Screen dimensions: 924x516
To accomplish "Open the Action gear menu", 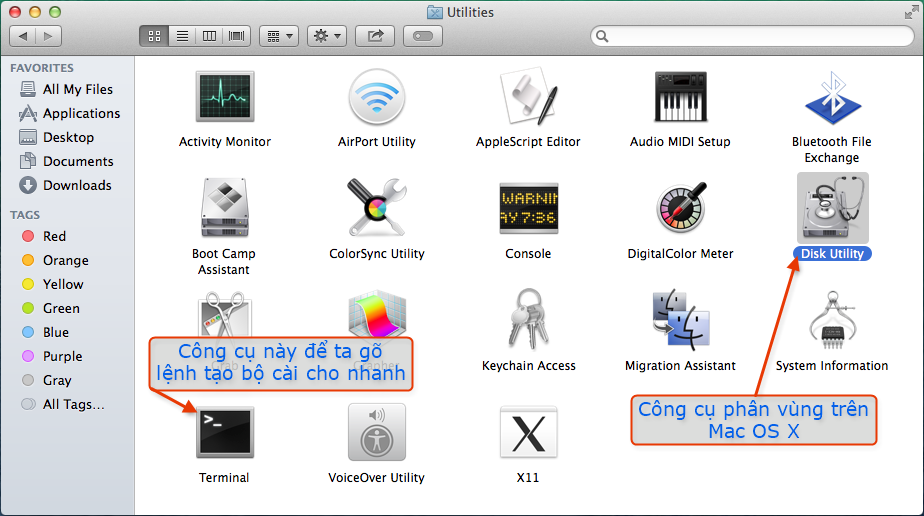I will [x=327, y=36].
